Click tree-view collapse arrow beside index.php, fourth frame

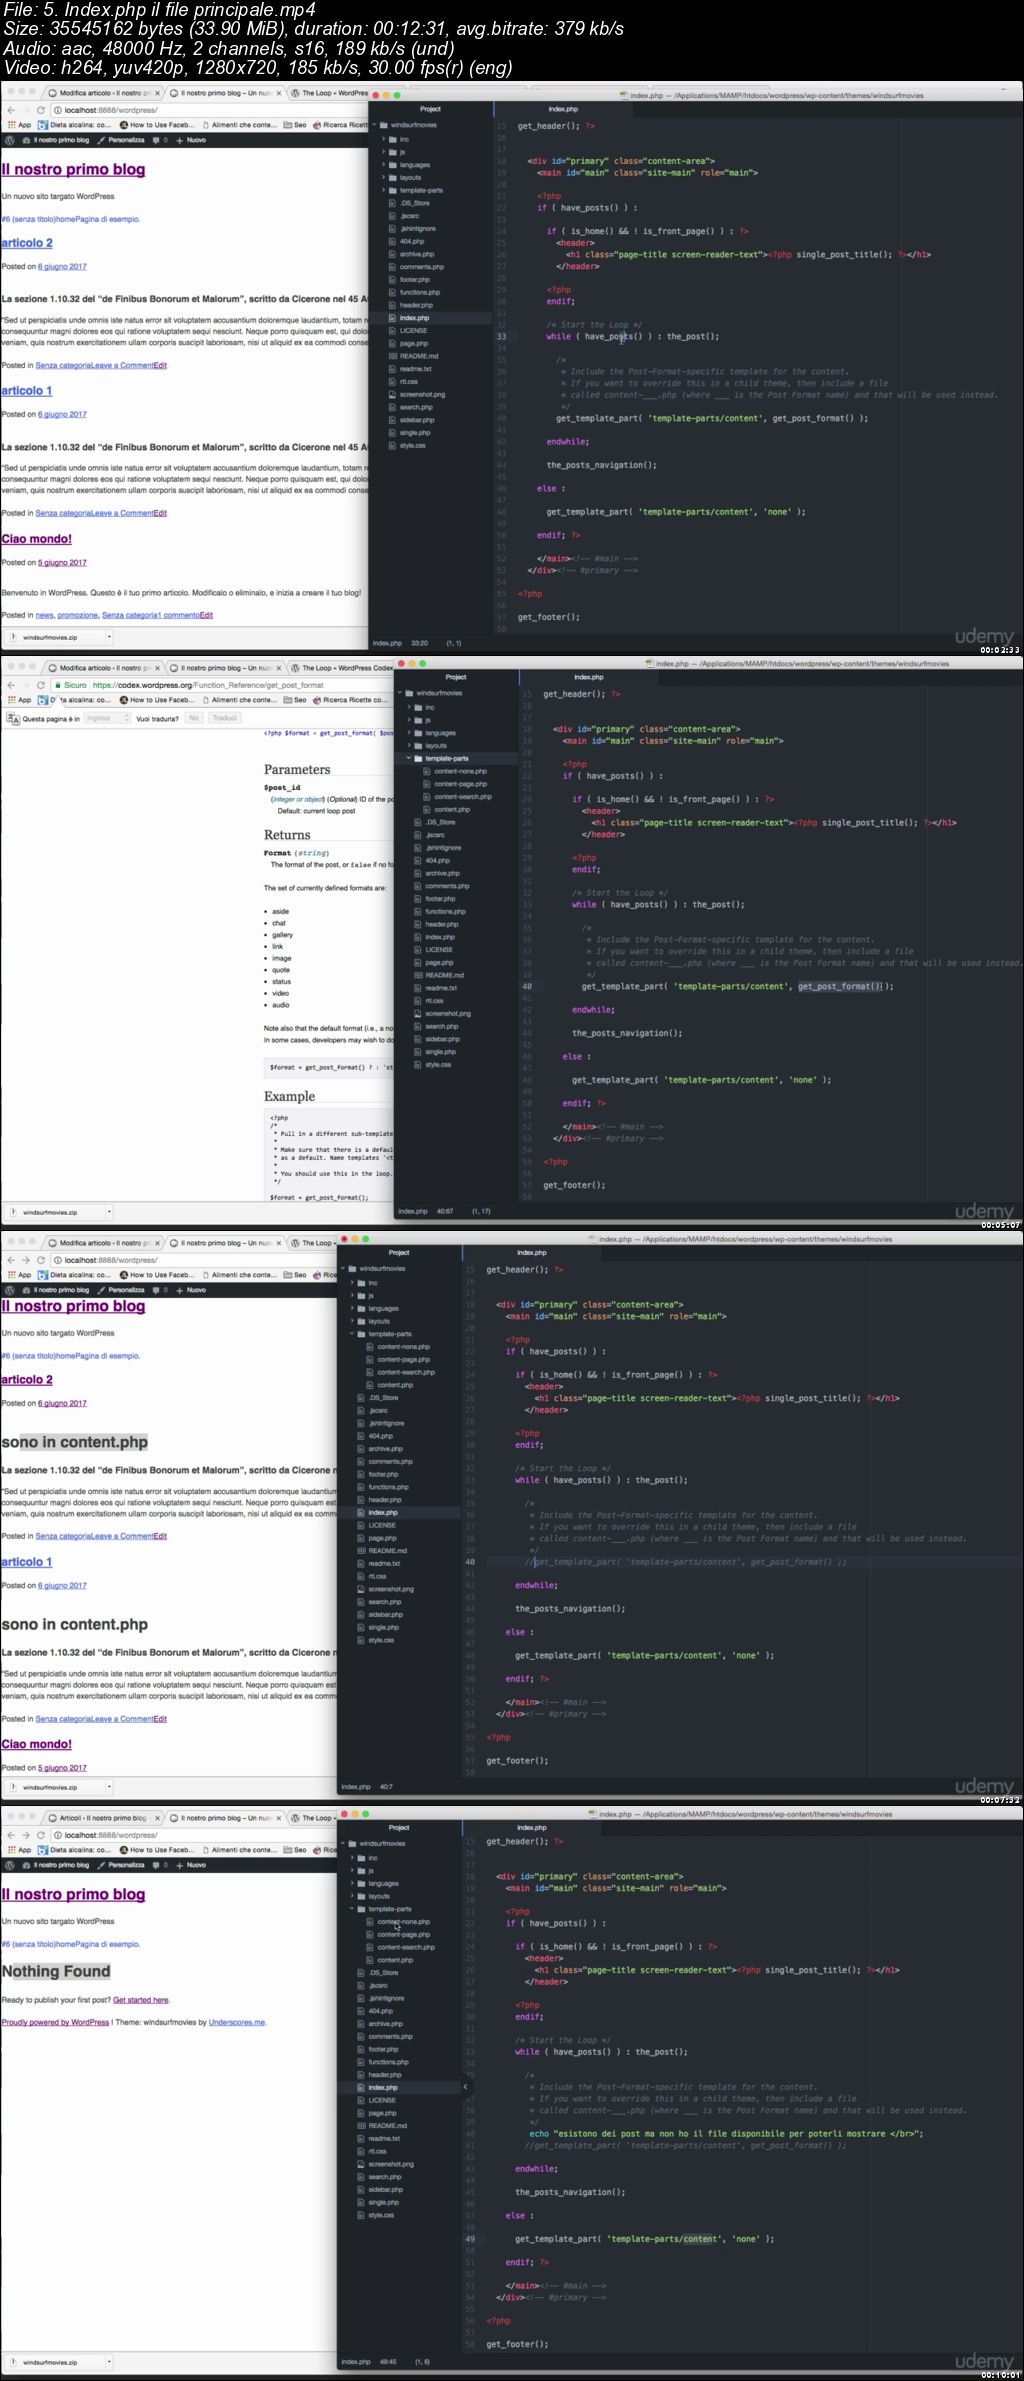(x=465, y=2087)
